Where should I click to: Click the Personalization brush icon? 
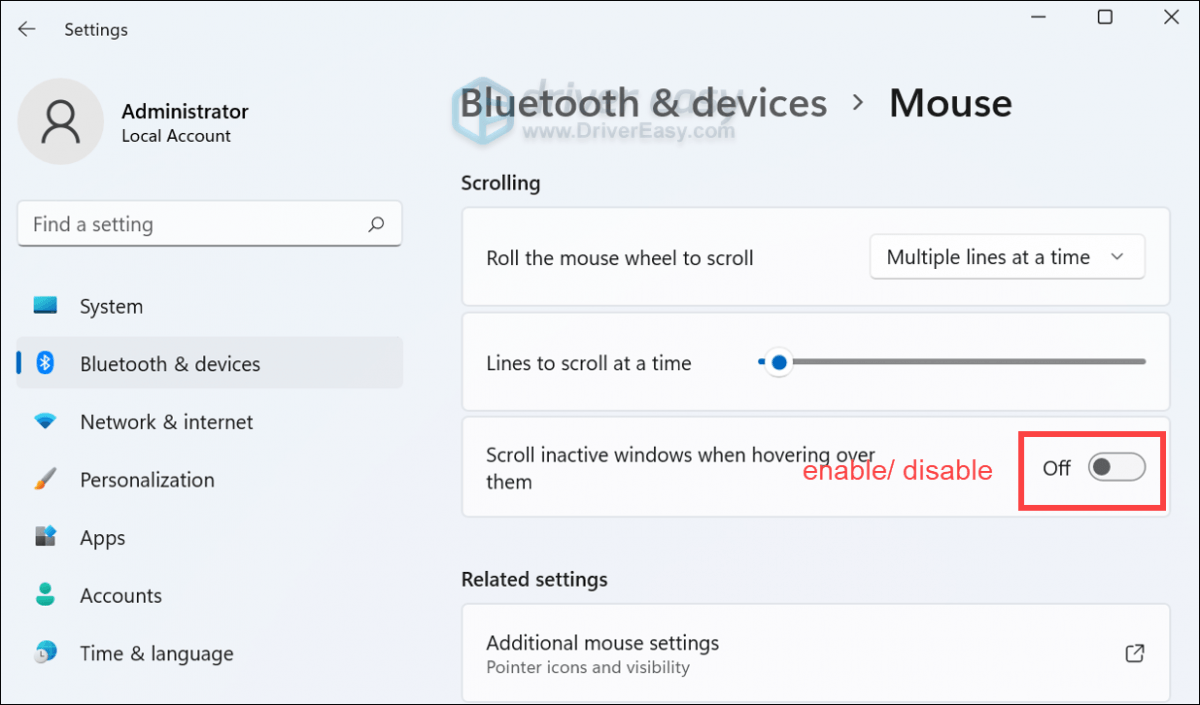coord(45,479)
